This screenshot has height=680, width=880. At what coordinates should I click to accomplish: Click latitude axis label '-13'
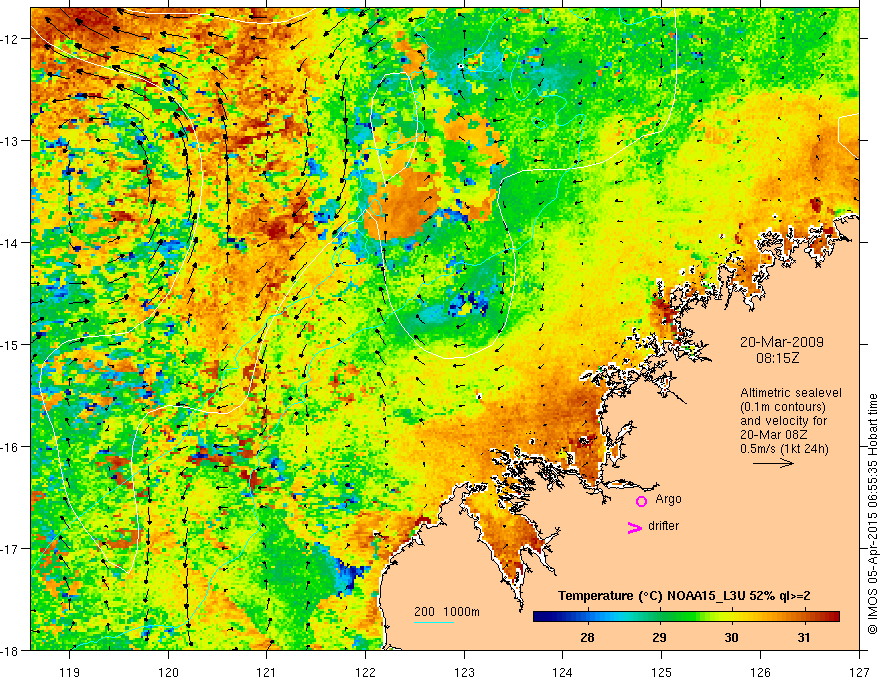pyautogui.click(x=11, y=141)
